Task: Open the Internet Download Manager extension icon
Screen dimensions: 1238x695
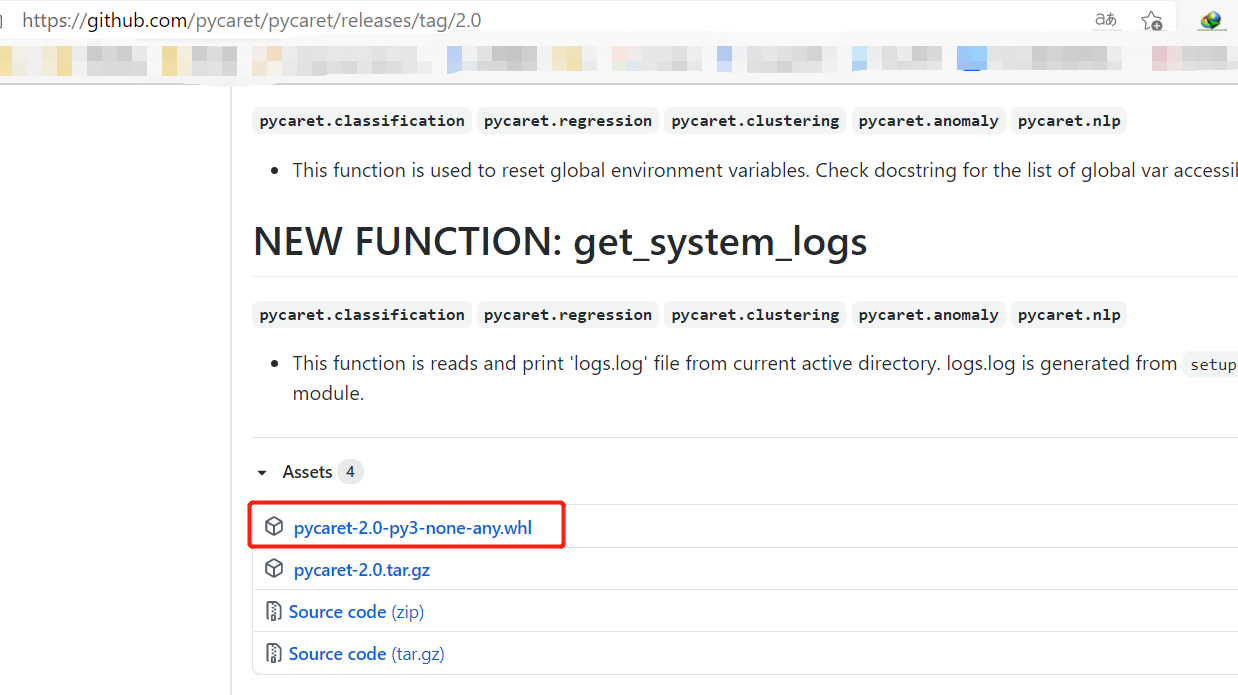Action: [x=1211, y=19]
